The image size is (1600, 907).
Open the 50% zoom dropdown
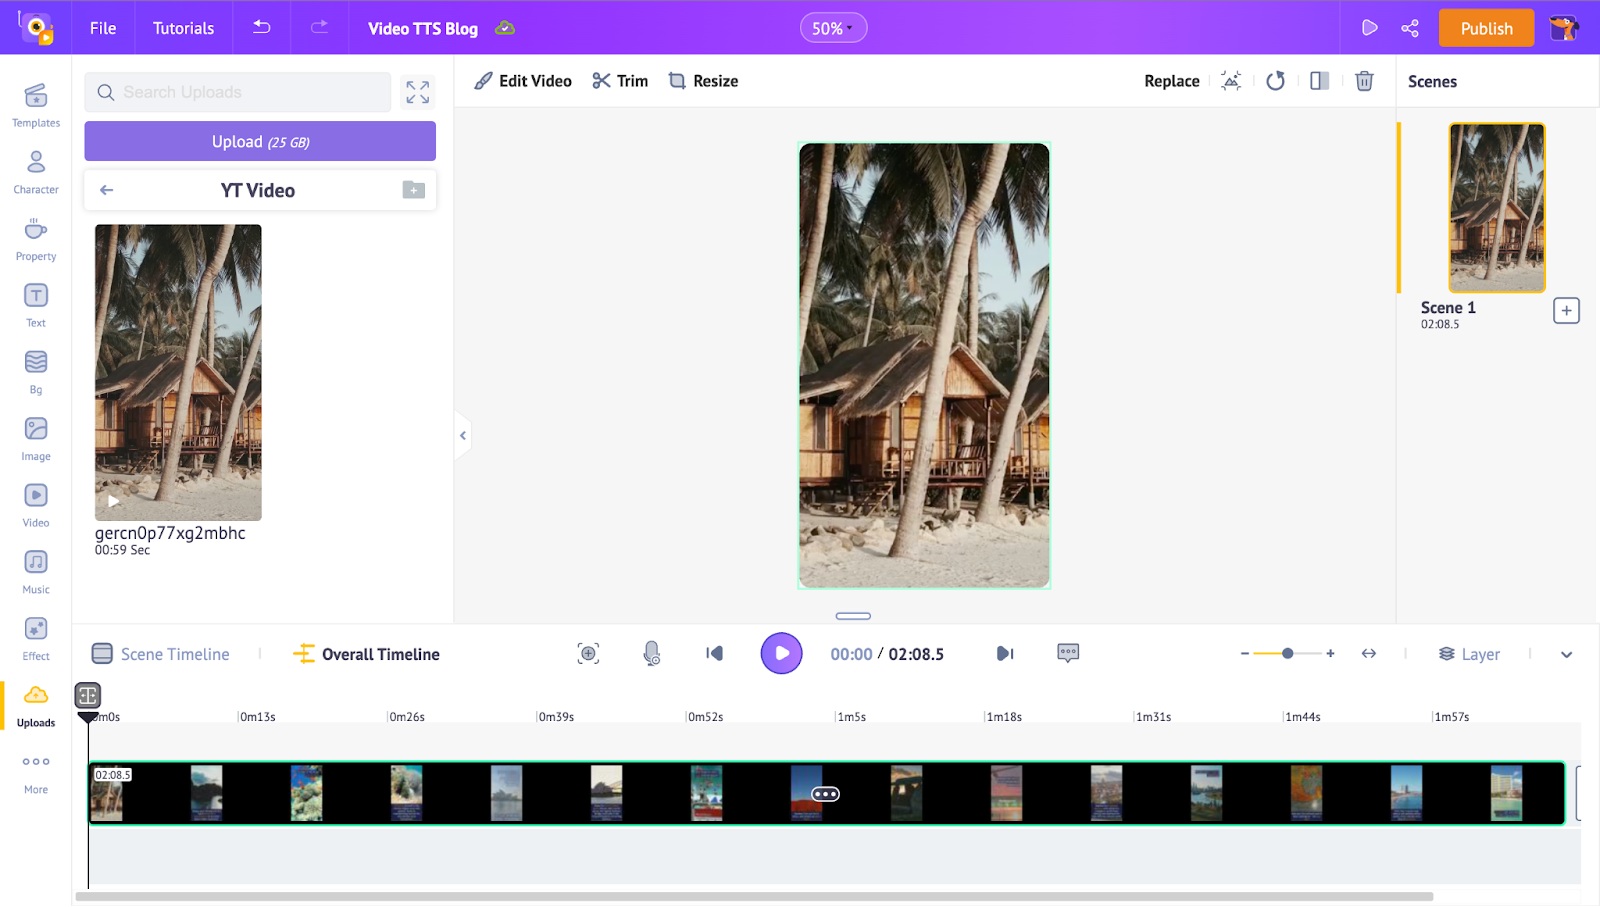coord(833,28)
